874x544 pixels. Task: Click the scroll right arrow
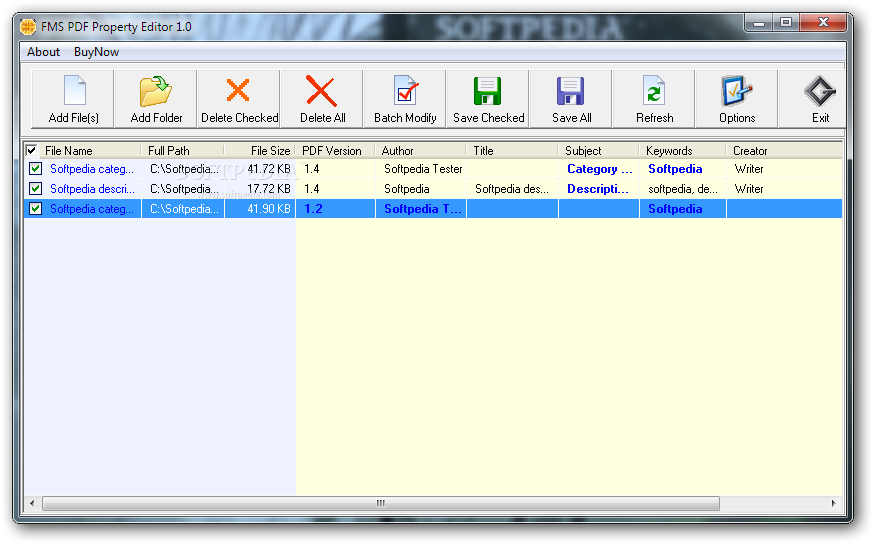click(833, 503)
